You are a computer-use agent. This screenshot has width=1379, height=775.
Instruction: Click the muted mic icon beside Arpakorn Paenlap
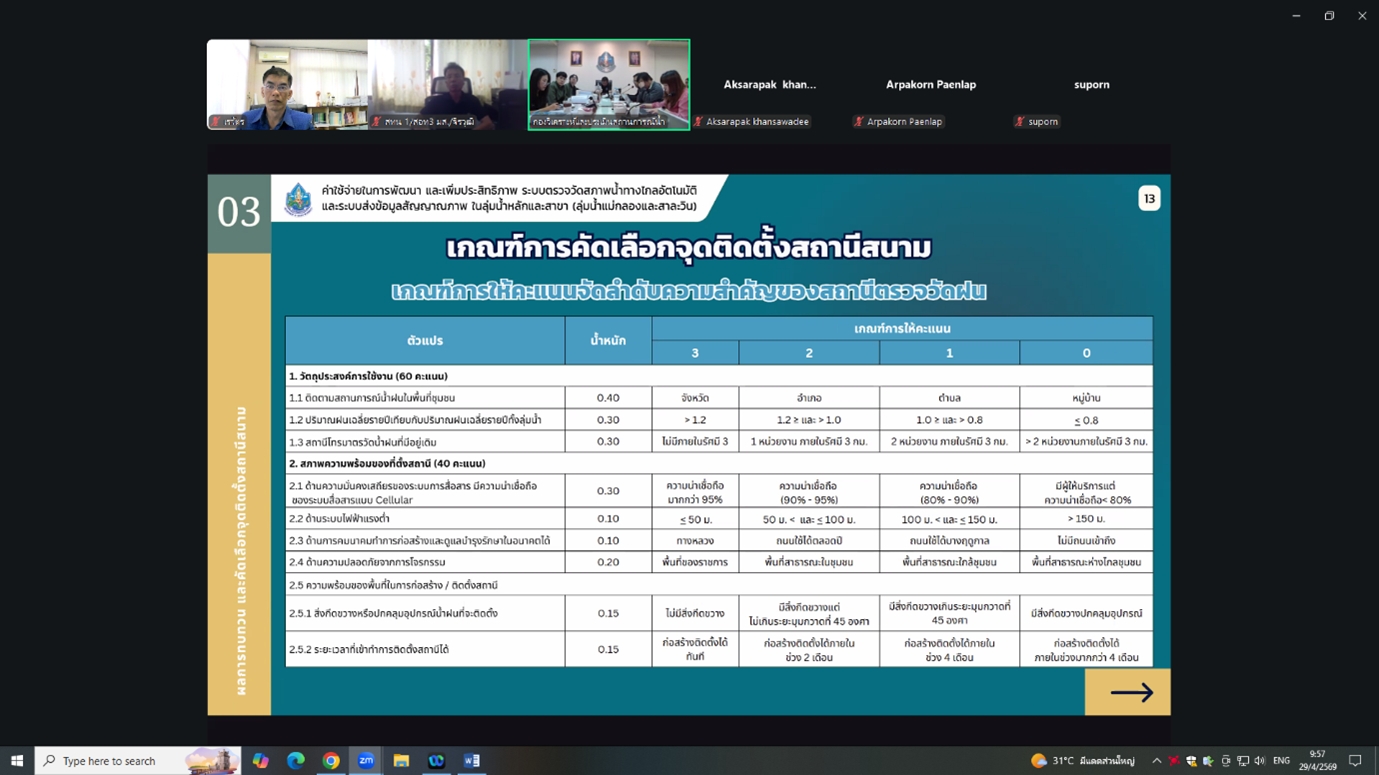858,122
